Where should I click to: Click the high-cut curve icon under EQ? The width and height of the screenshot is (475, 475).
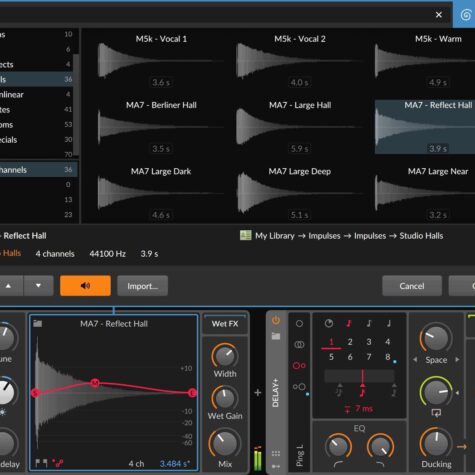click(380, 464)
